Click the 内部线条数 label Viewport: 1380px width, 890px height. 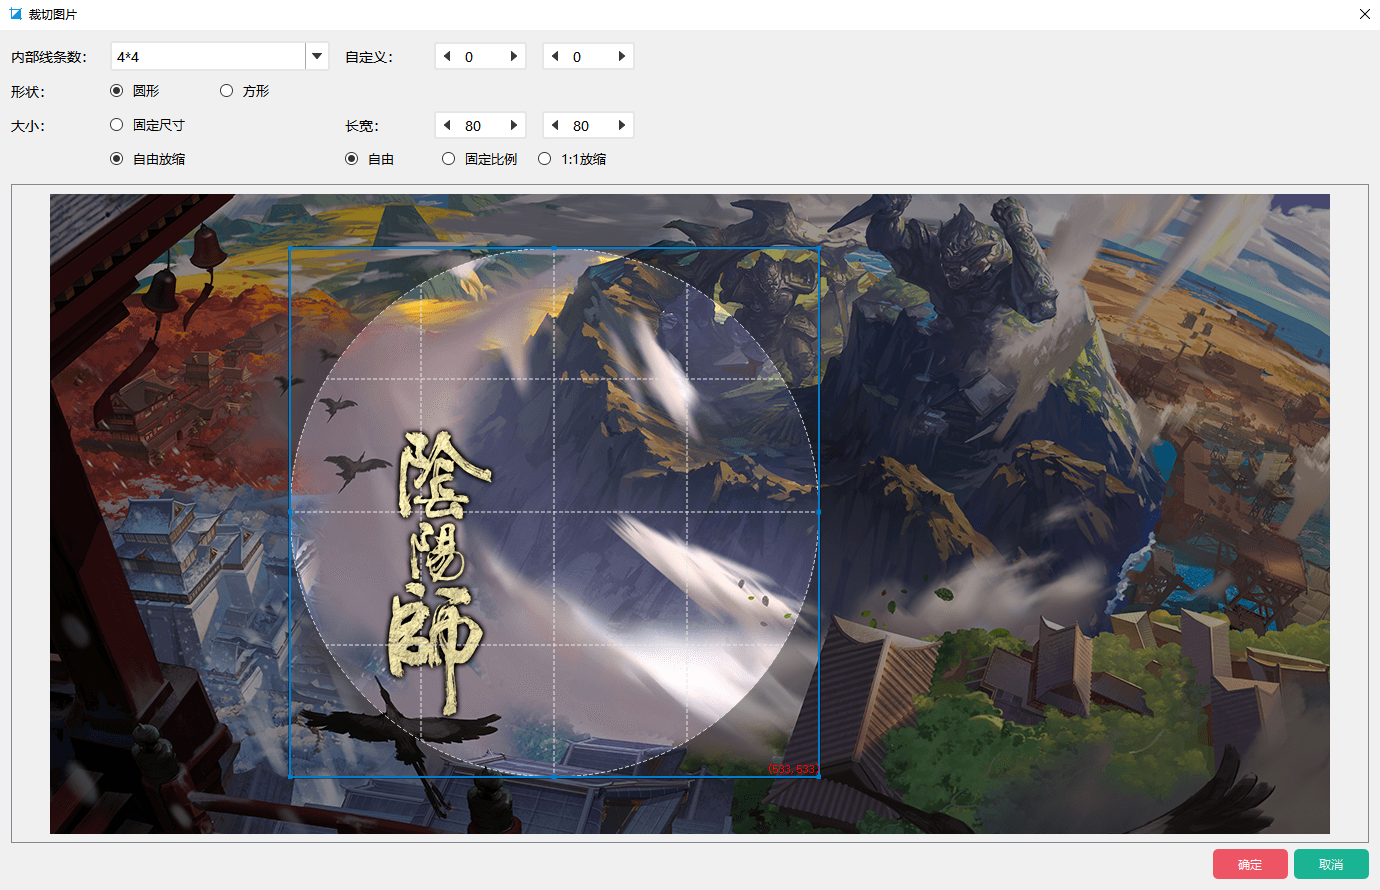point(49,57)
